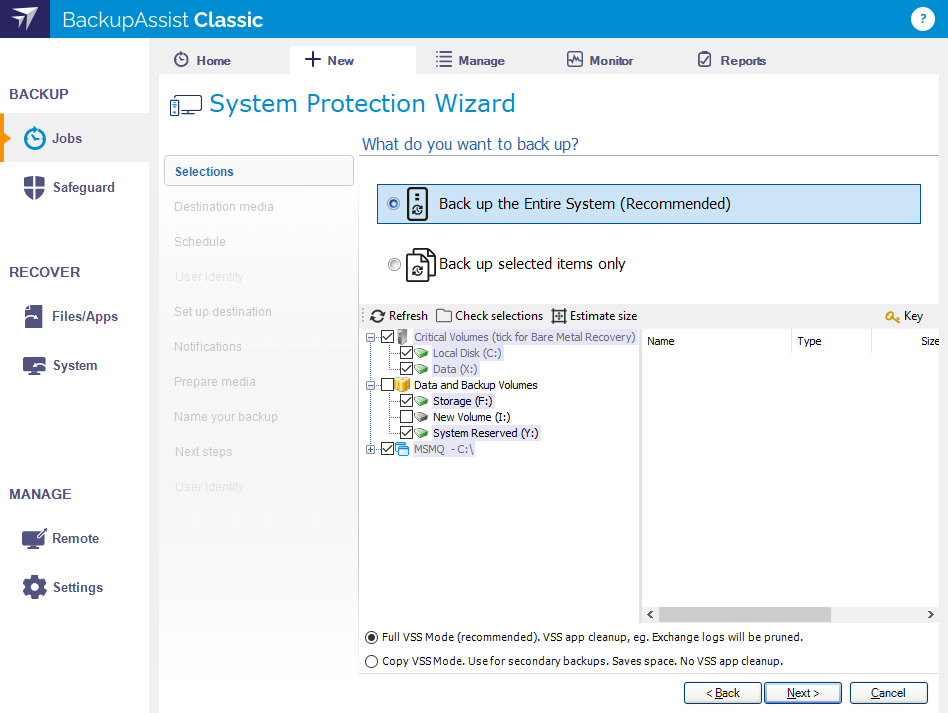The width and height of the screenshot is (948, 713).
Task: Select System Reserved (Y:) tree row
Action: (x=485, y=433)
